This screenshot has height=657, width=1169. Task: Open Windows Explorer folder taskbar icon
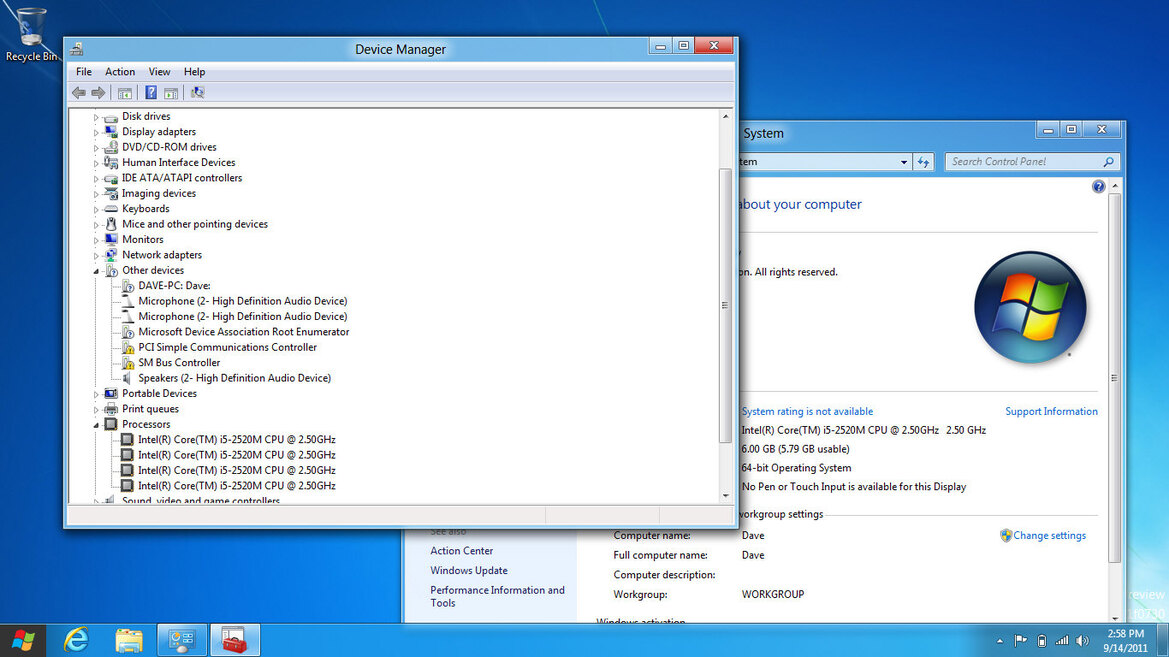point(128,640)
